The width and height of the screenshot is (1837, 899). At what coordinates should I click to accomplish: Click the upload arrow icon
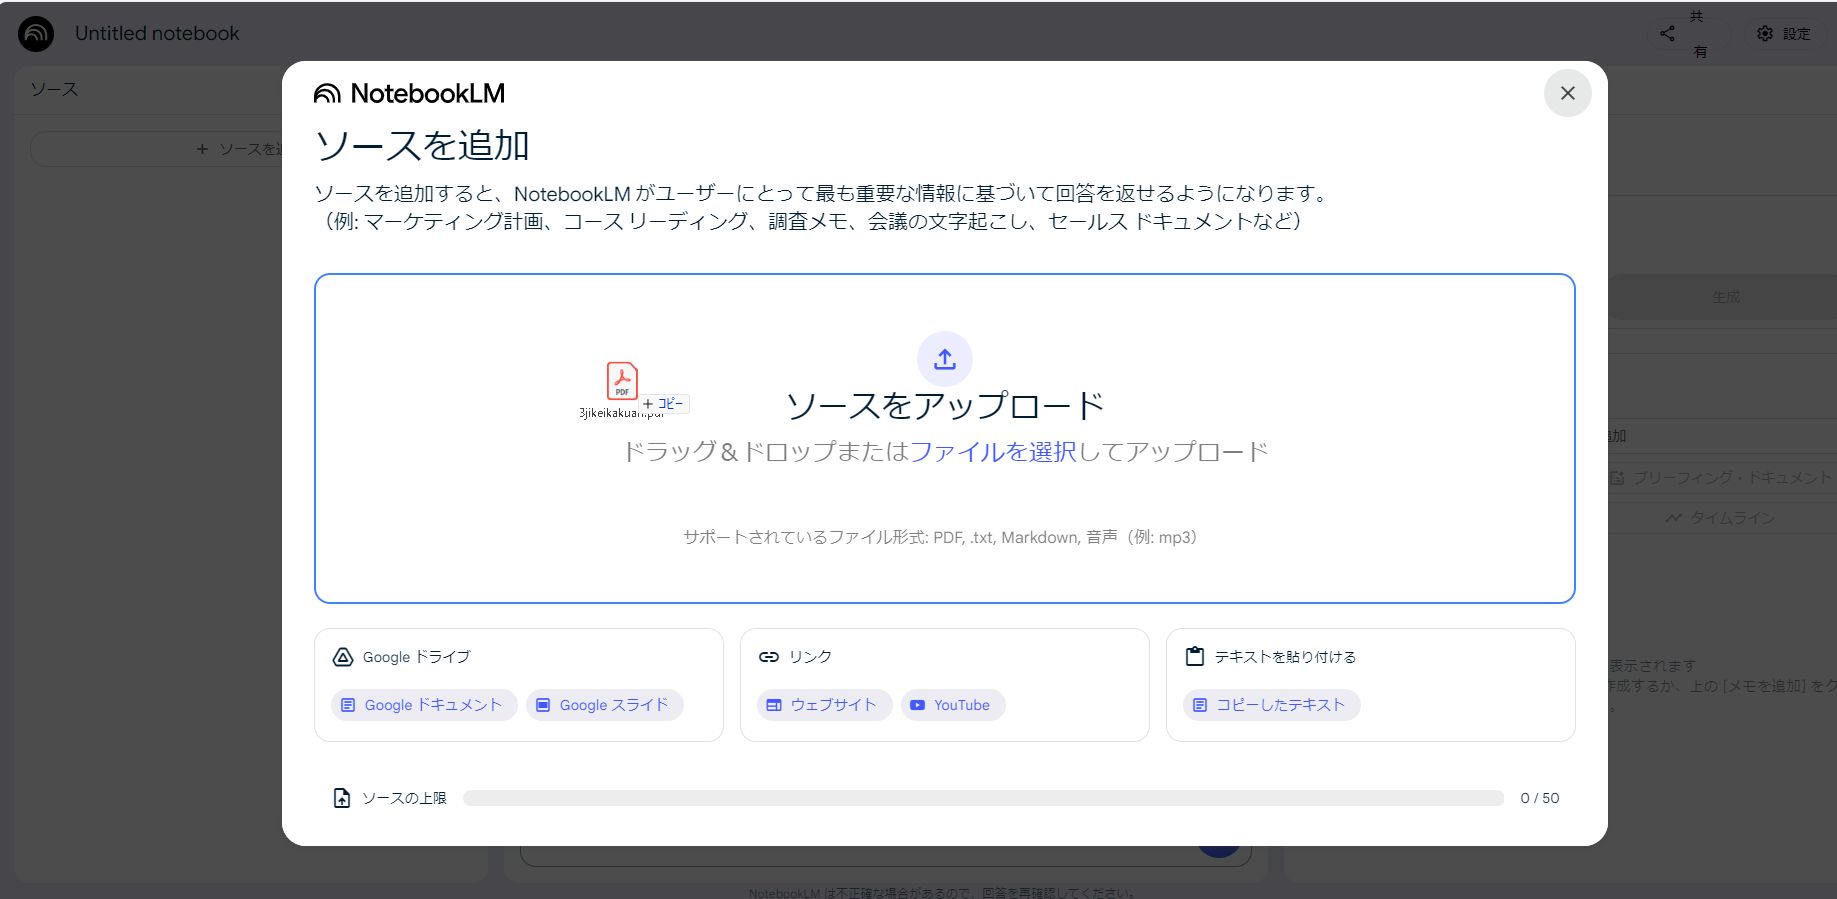point(945,359)
